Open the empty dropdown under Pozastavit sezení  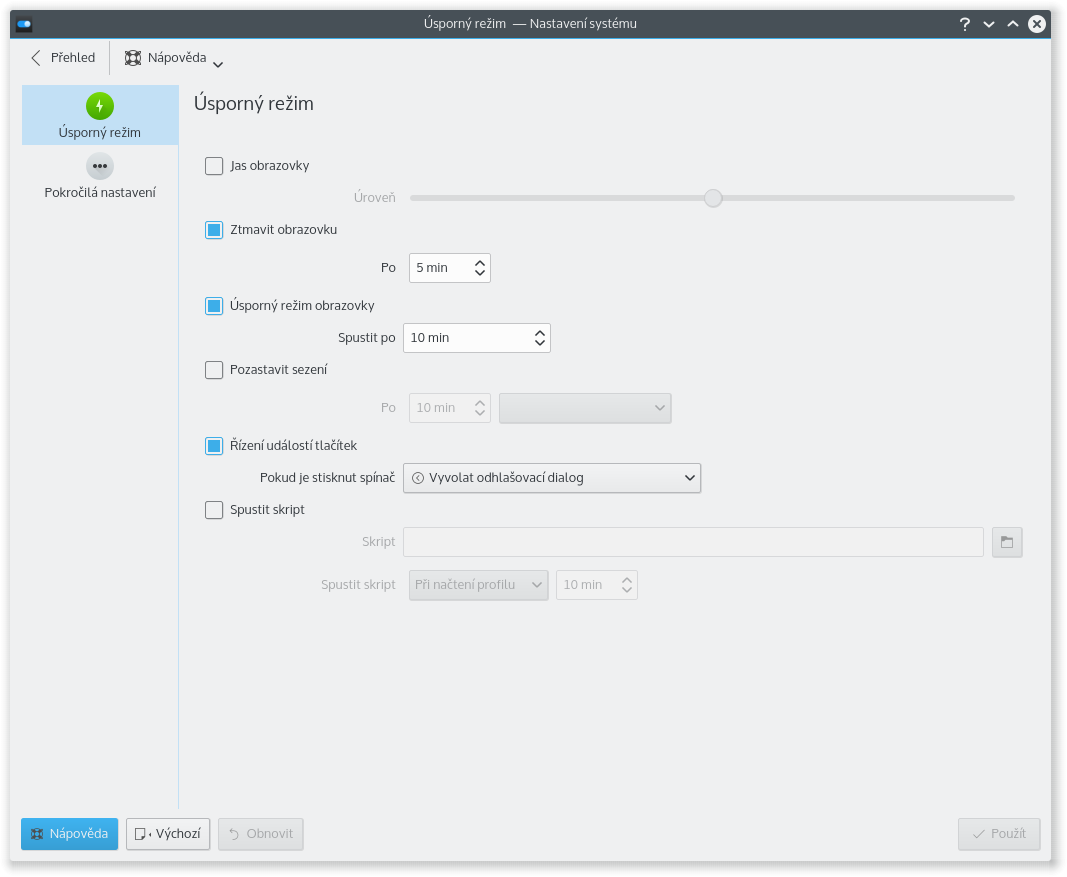click(585, 408)
